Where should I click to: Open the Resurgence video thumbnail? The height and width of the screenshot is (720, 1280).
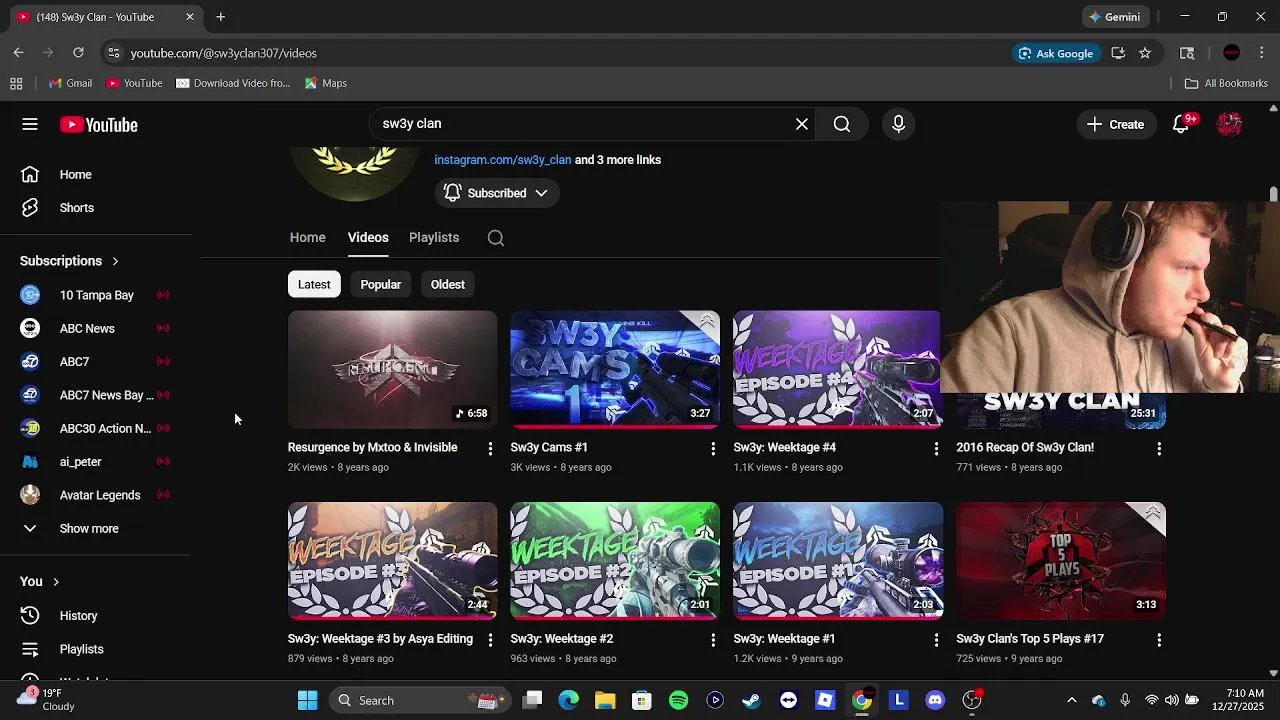(x=392, y=370)
